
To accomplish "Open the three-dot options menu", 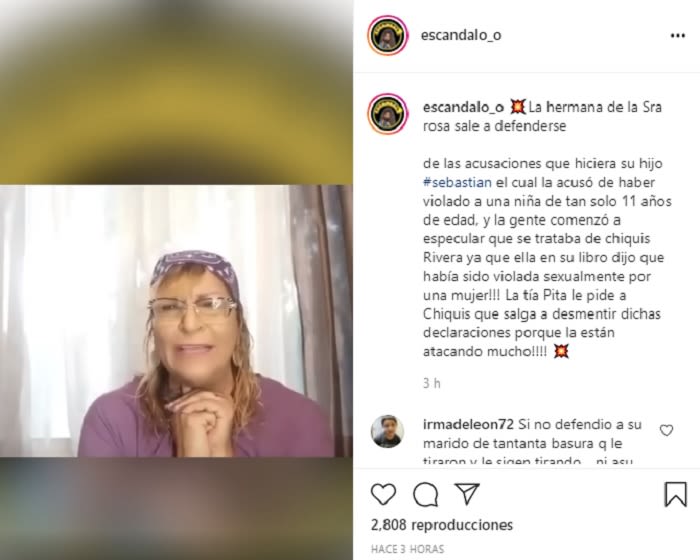I will [x=678, y=36].
